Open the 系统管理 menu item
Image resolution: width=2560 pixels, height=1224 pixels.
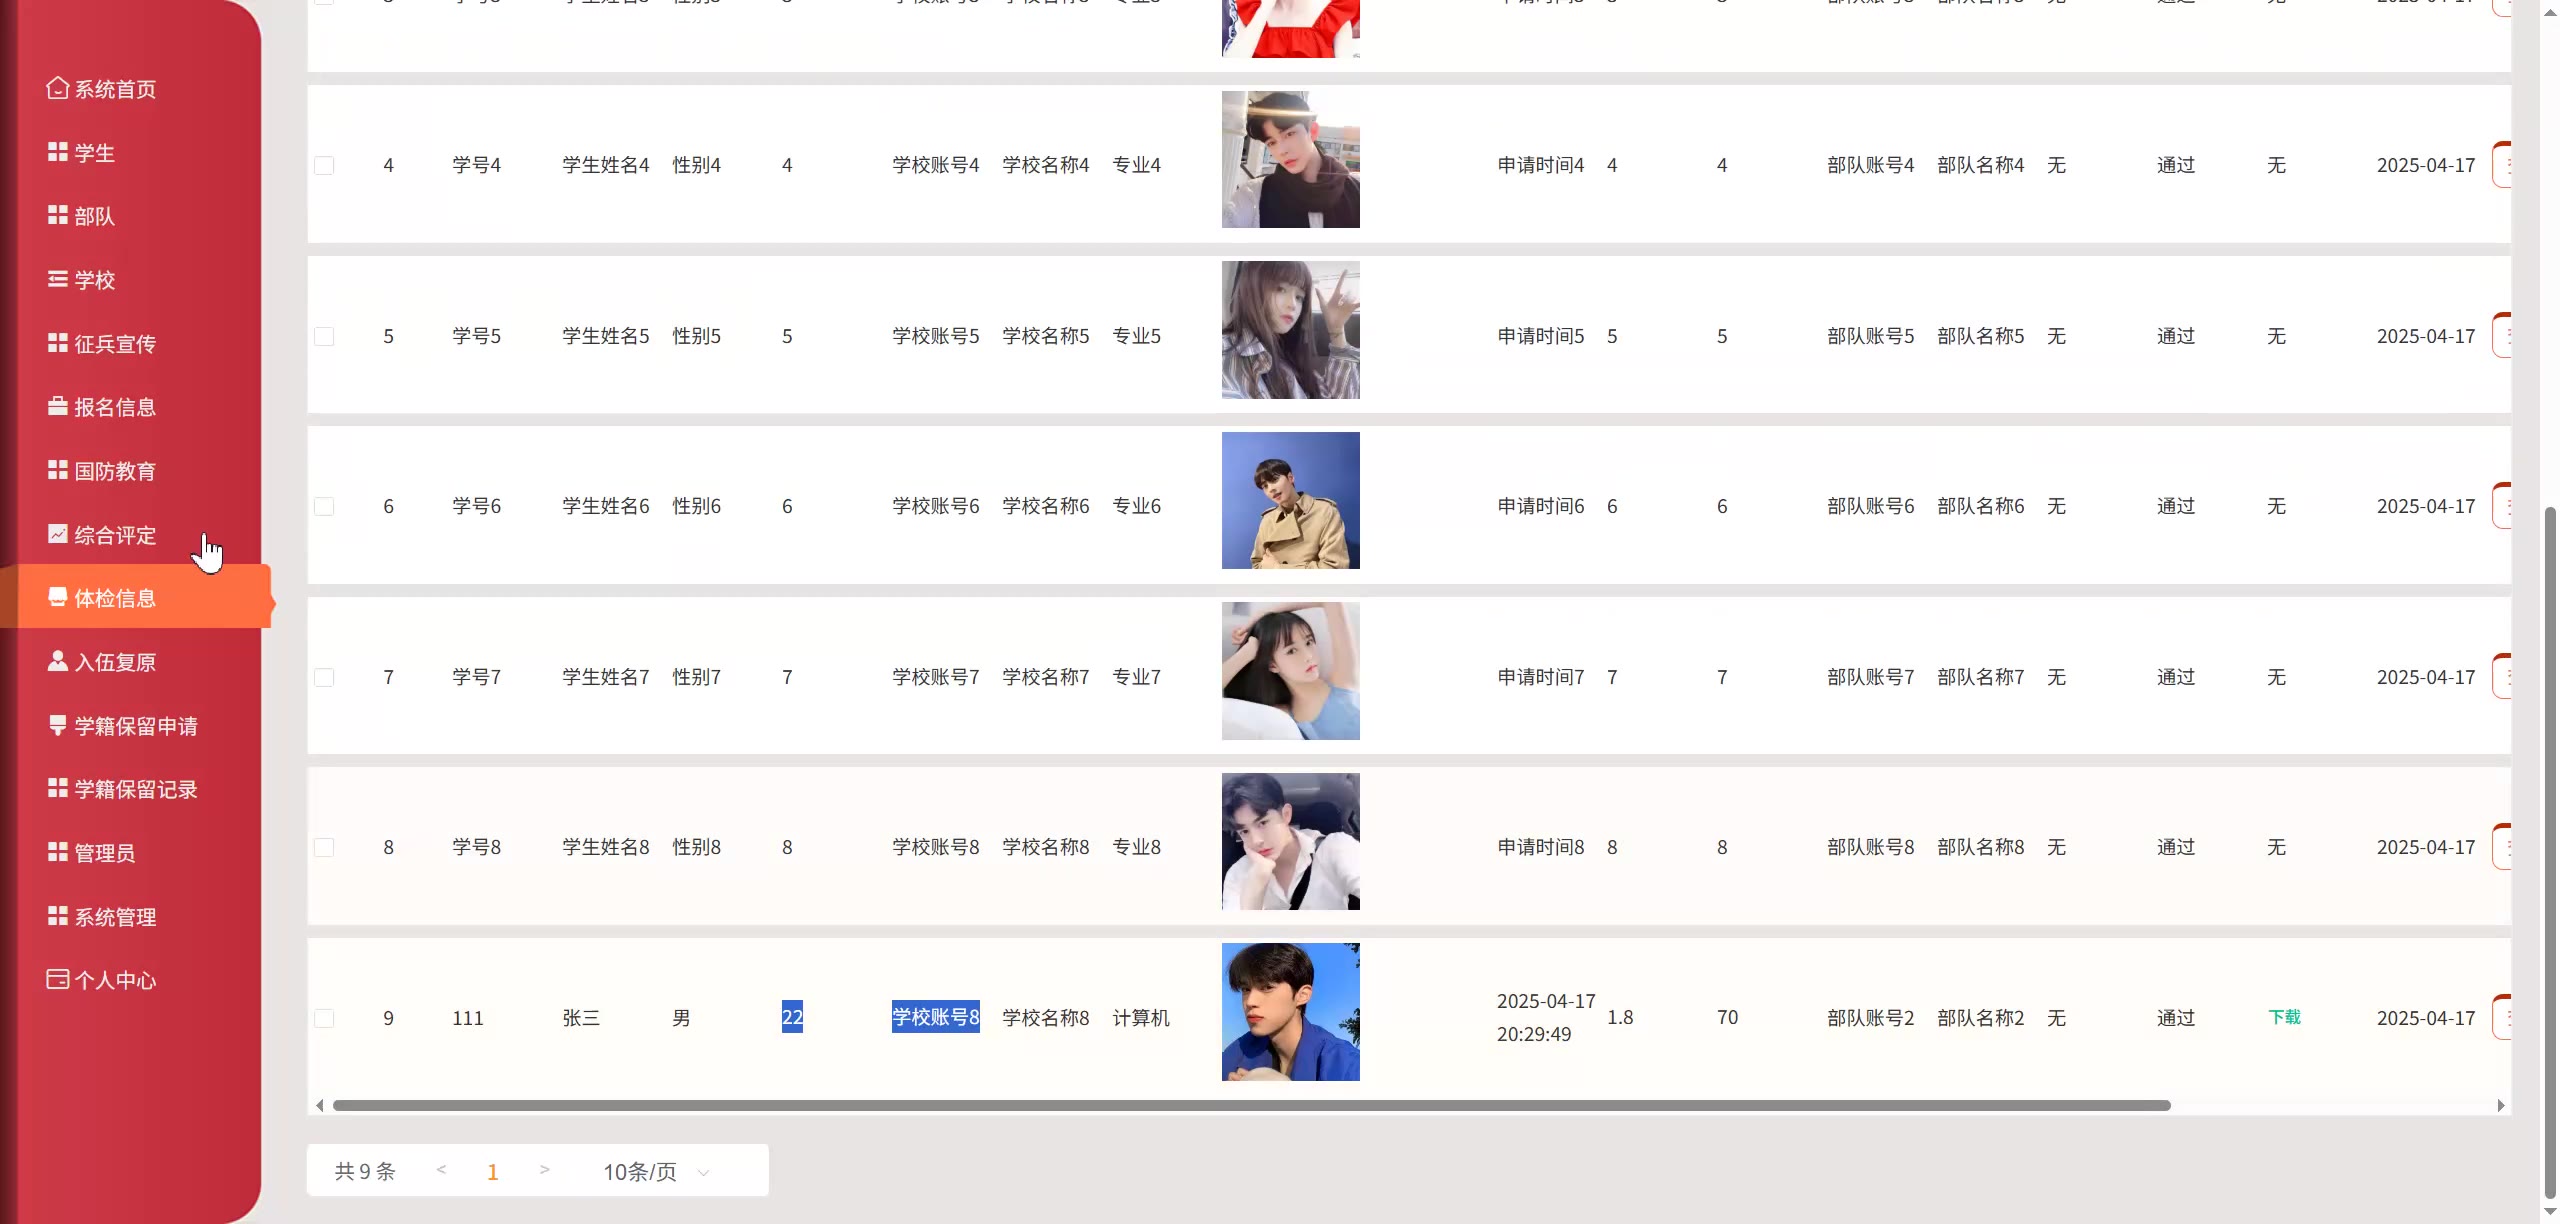pyautogui.click(x=115, y=917)
